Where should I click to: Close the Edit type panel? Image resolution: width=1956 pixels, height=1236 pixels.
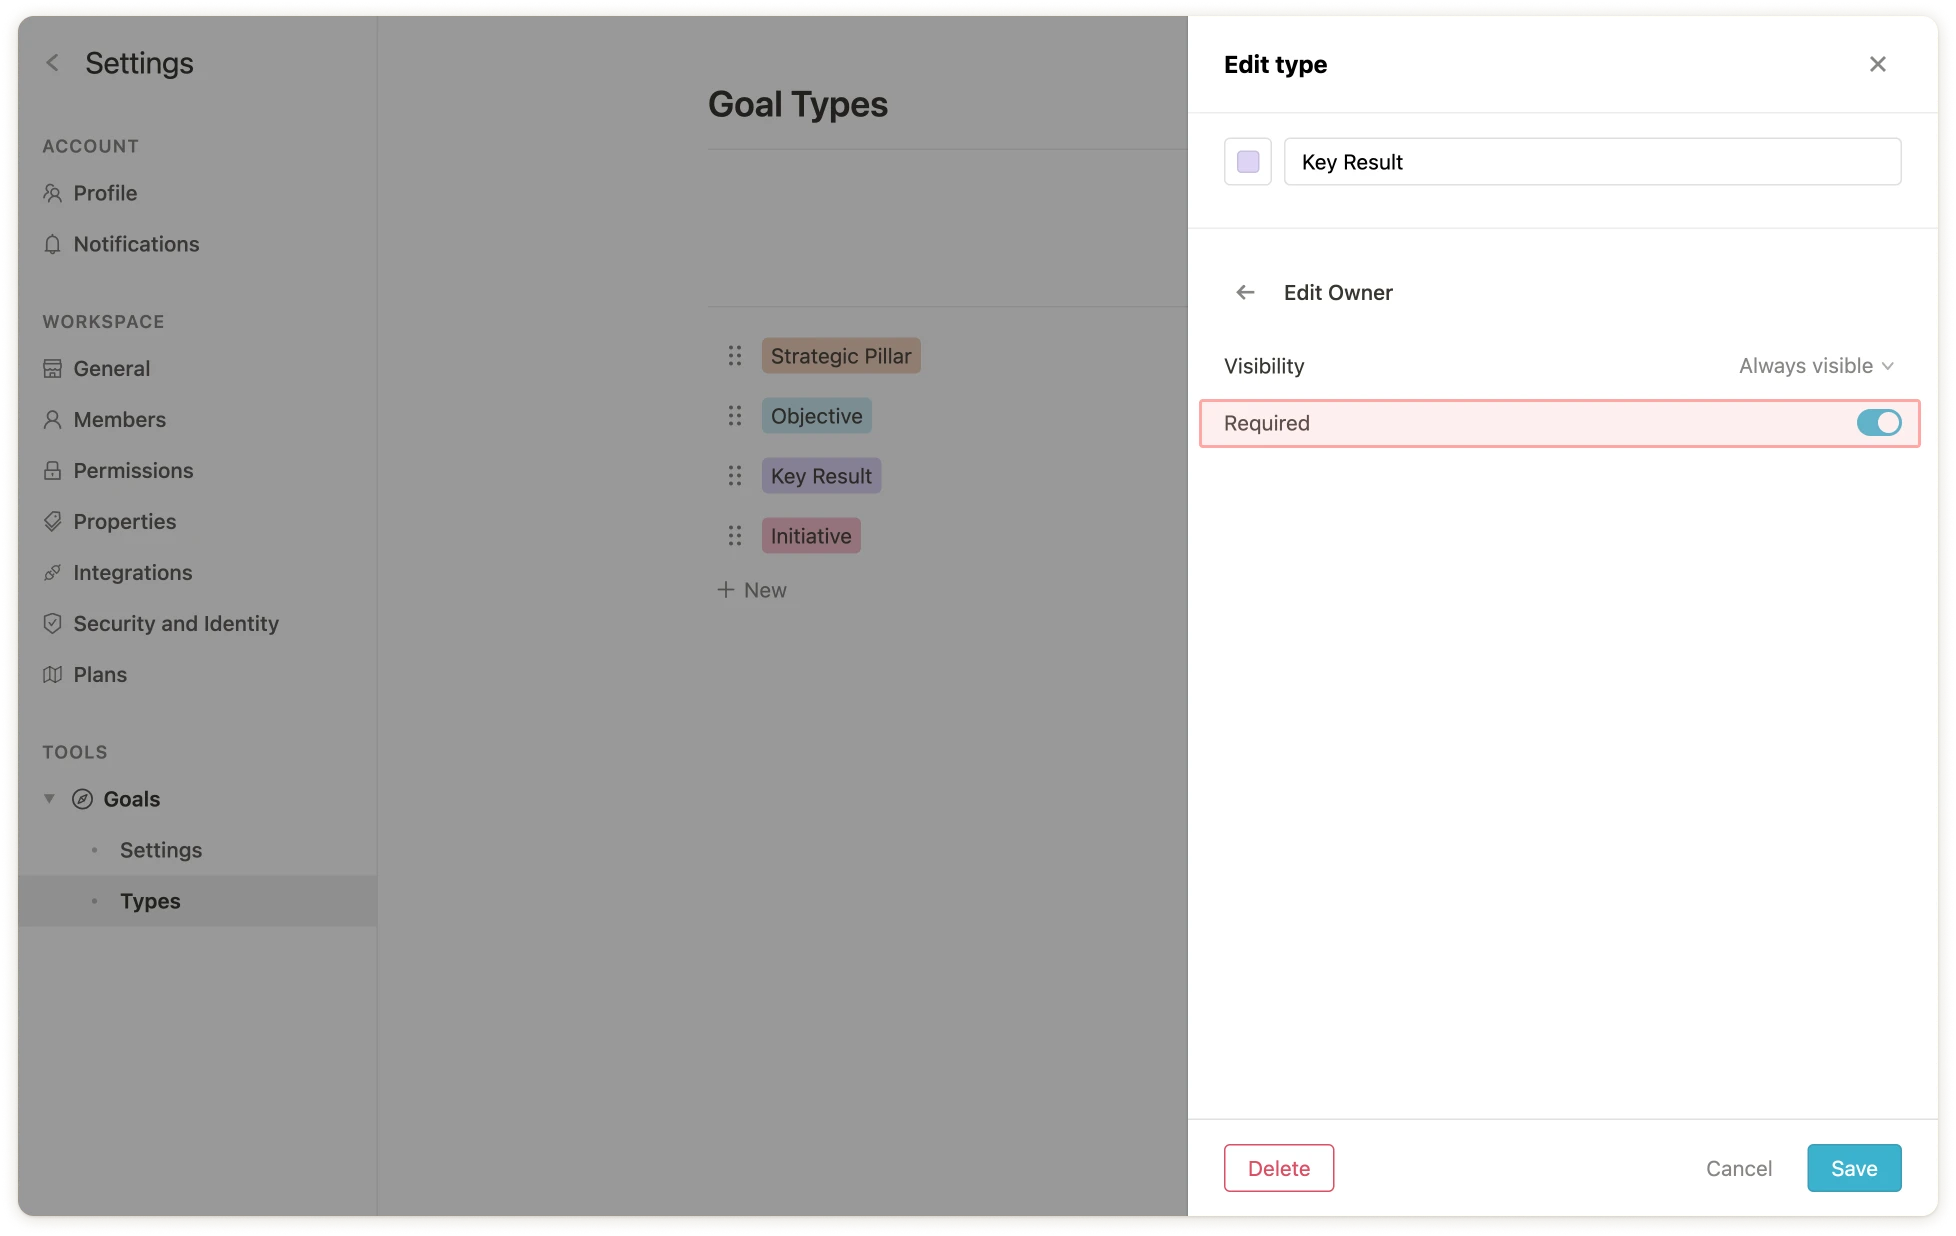(x=1877, y=64)
